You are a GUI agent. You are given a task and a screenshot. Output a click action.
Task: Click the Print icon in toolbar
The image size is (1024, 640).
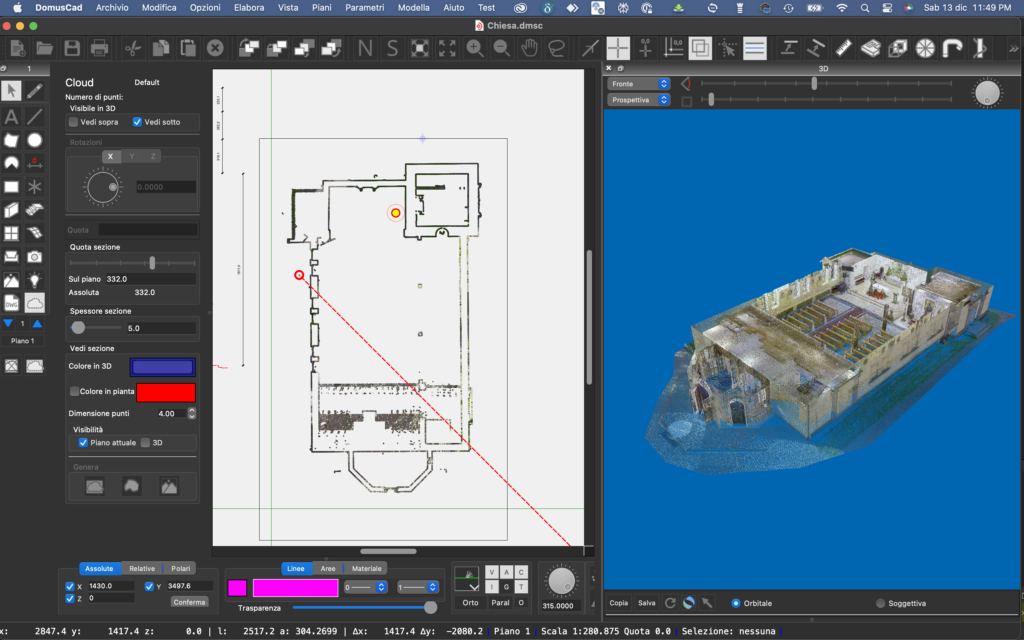99,48
